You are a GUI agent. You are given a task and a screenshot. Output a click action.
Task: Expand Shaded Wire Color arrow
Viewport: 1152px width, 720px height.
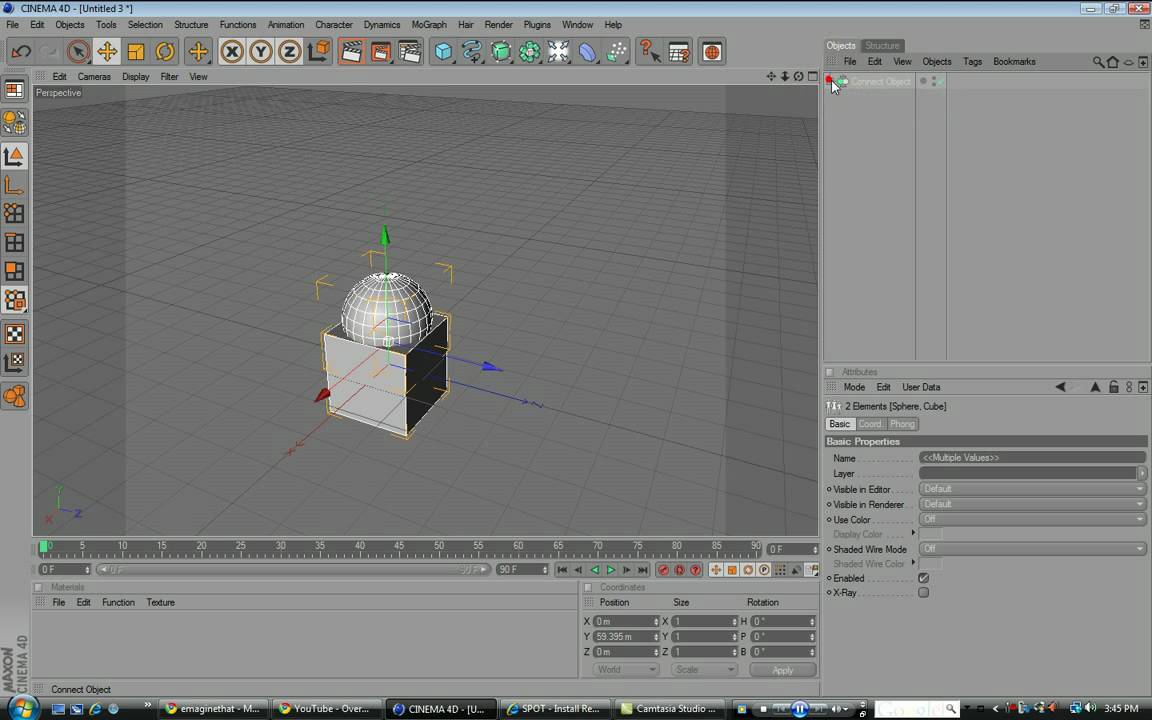coord(913,562)
